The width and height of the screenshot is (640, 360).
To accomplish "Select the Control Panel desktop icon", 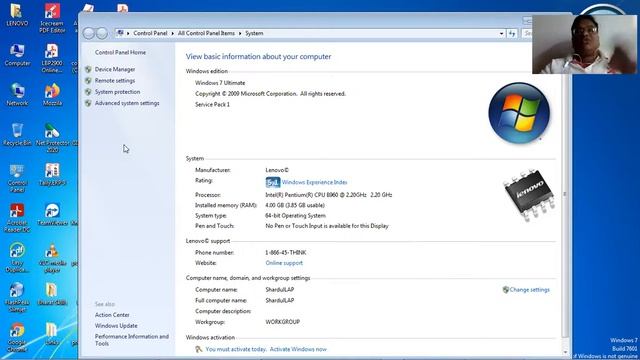I will pos(17,178).
